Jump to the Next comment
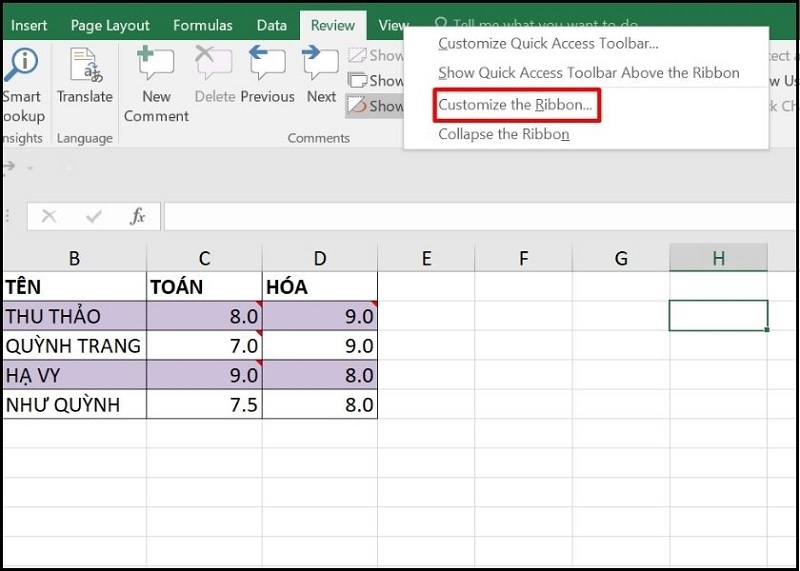The image size is (800, 571). tap(321, 75)
